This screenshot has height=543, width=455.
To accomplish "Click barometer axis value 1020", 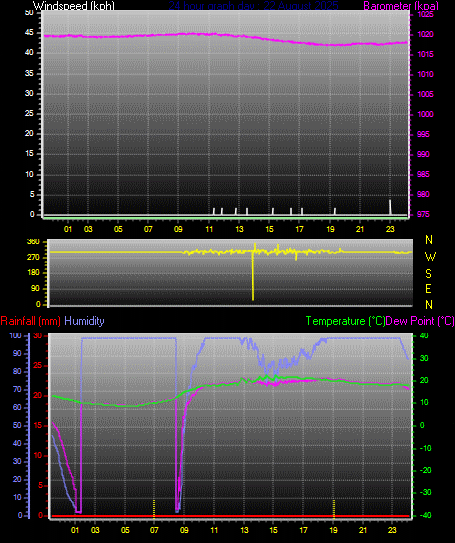I will pos(425,34).
